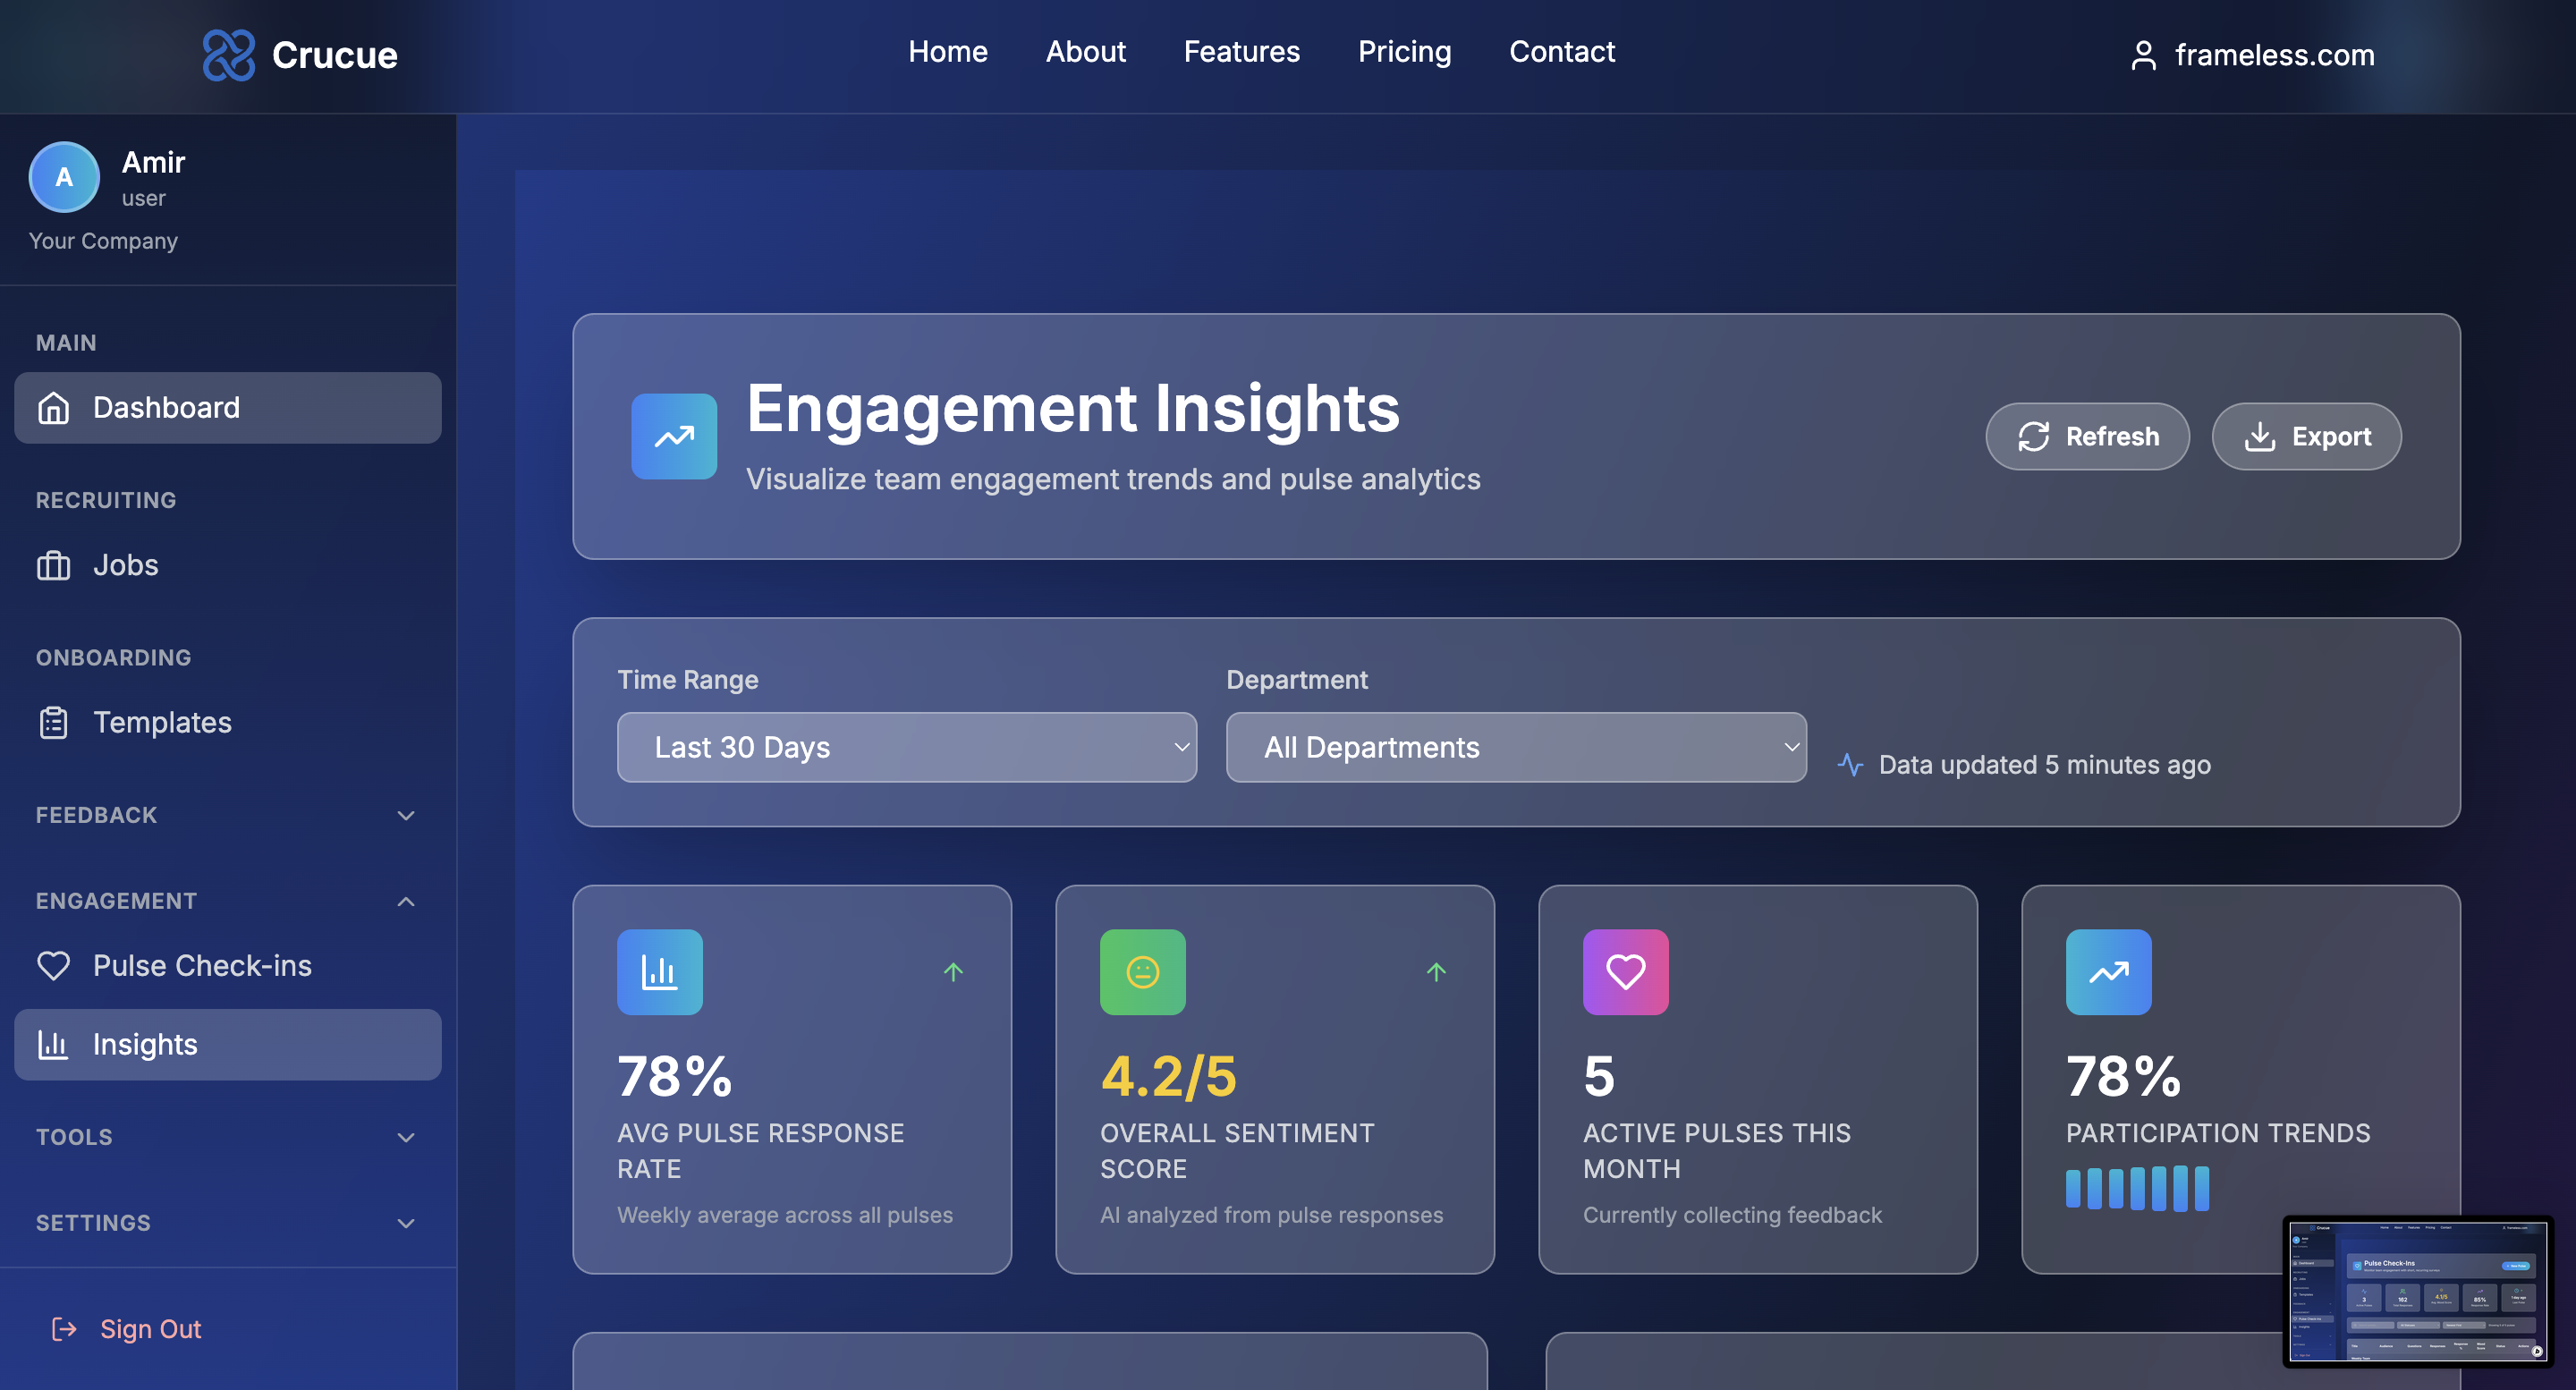Screen dimensions: 2576x1390
Task: Click the user profile icon beside frameless.com
Action: click(x=2142, y=55)
